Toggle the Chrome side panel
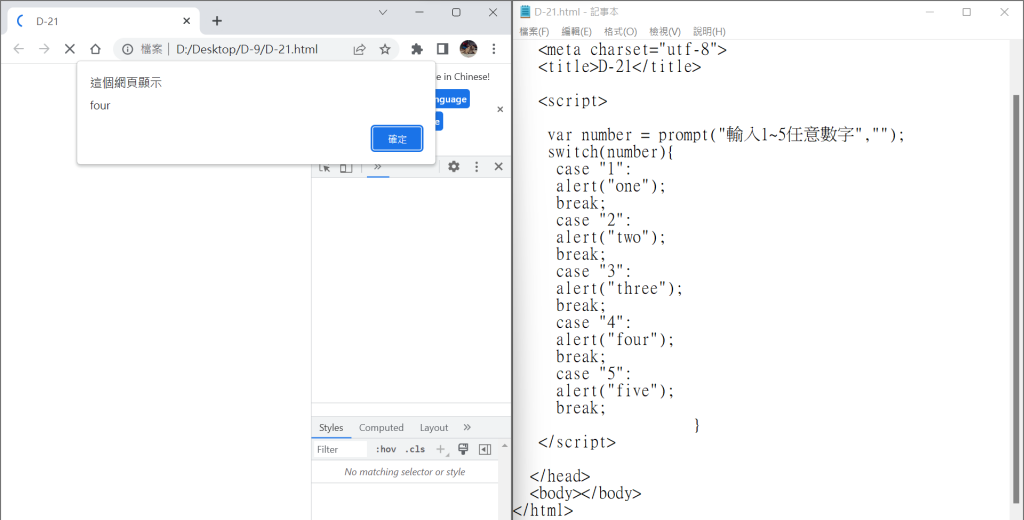 (442, 49)
